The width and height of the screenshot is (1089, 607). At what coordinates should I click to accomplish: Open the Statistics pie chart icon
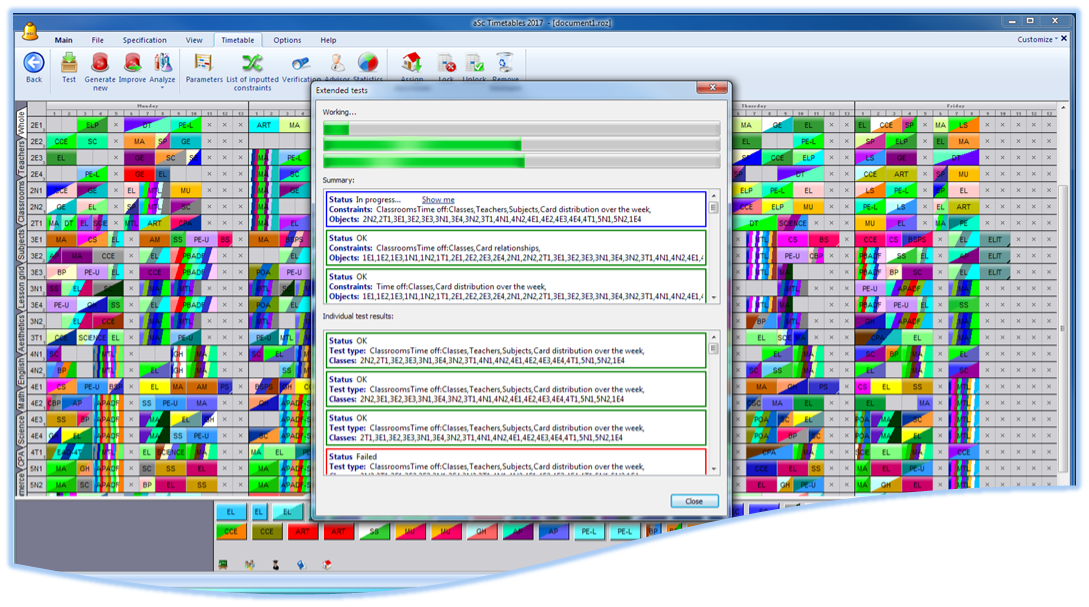(x=368, y=63)
